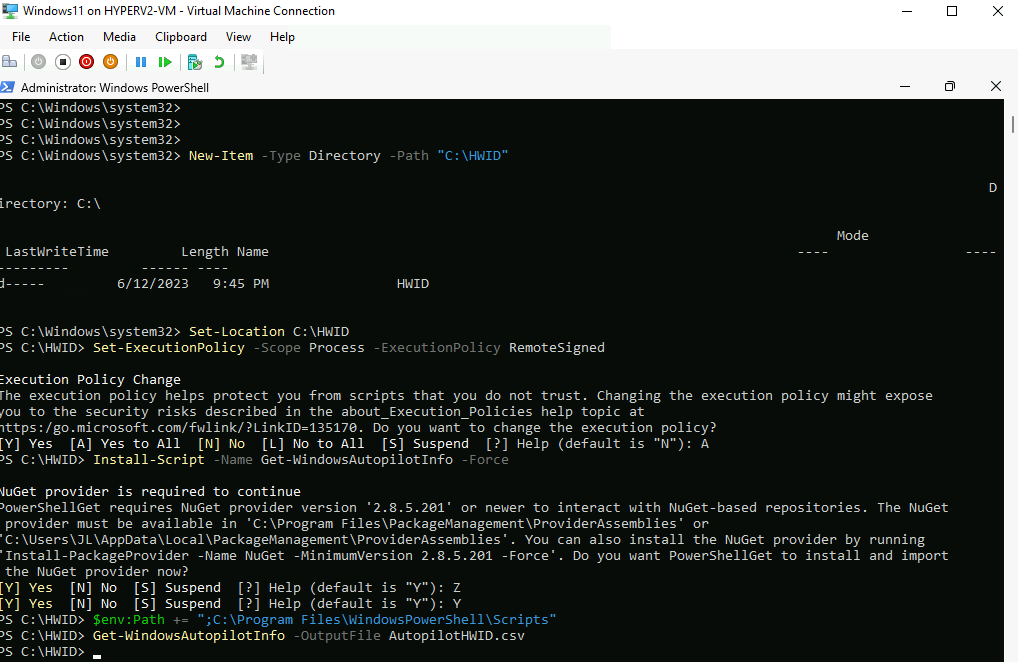The width and height of the screenshot is (1018, 662).
Task: Click the Set-ExecutionPolicy command
Action: tap(169, 348)
